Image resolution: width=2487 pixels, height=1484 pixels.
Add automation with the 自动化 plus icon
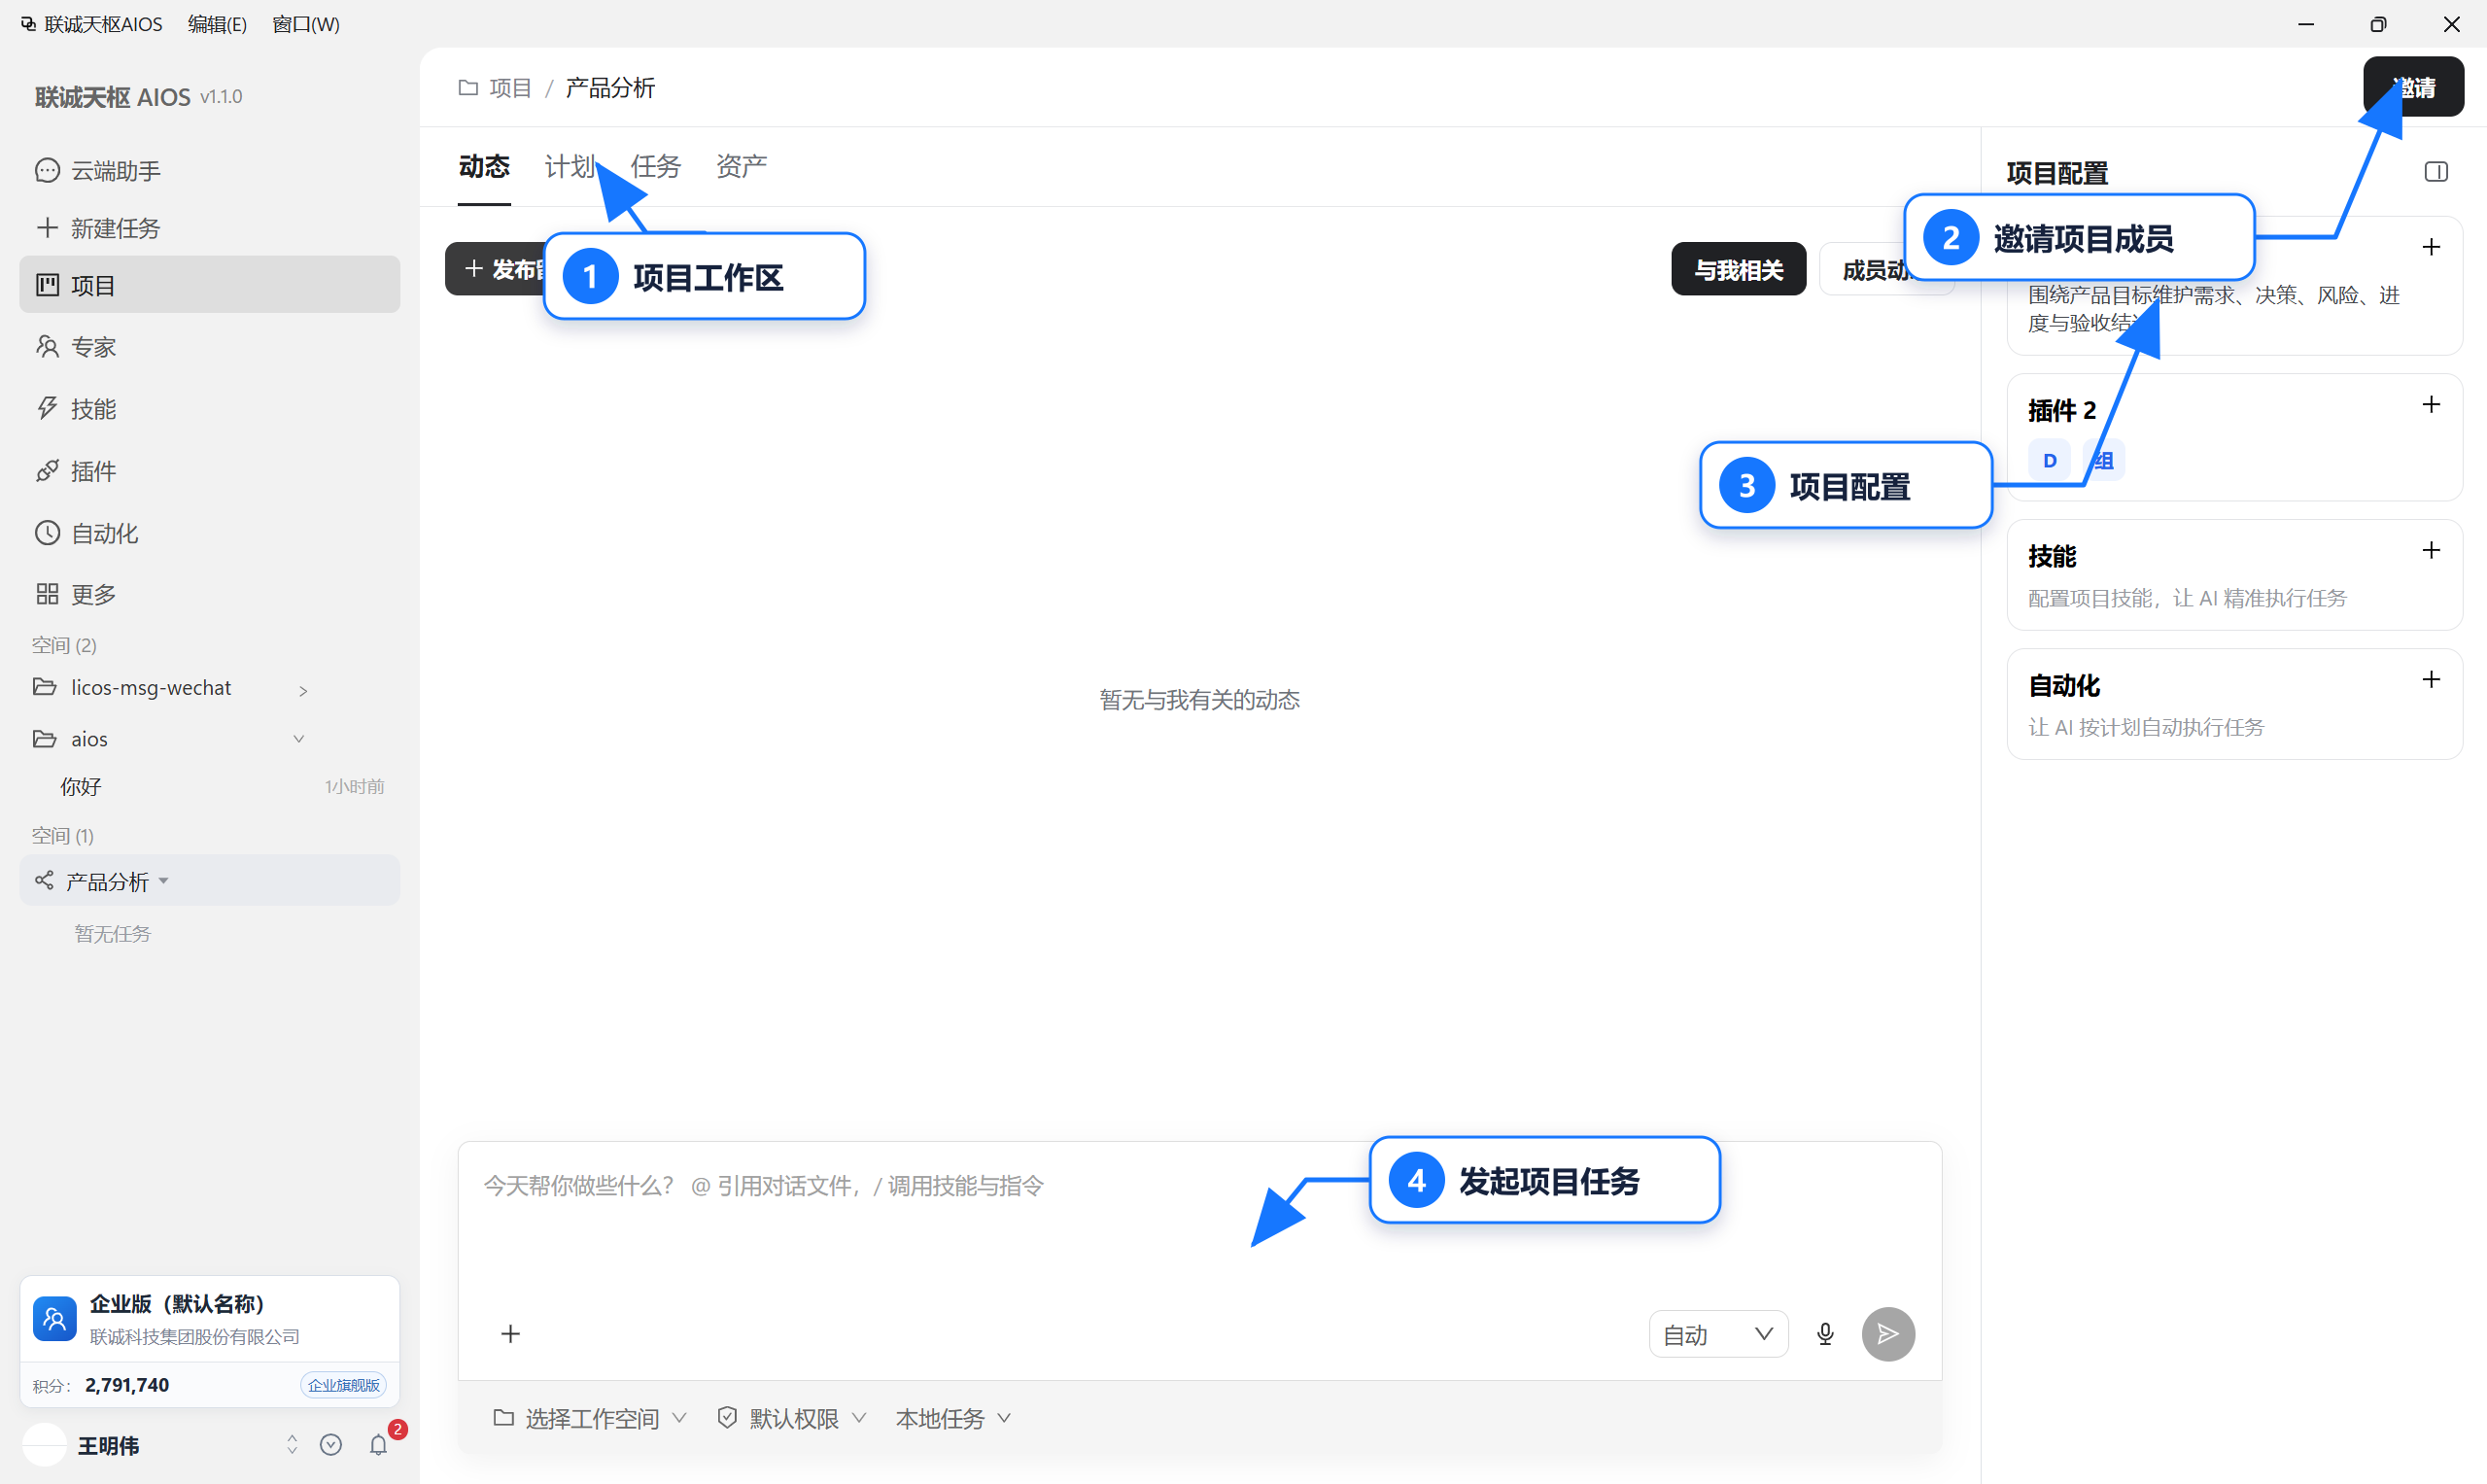[2431, 680]
